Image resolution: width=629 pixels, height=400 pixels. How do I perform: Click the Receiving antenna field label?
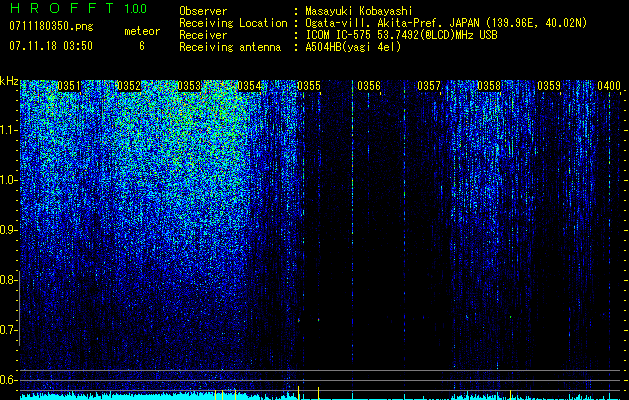230,47
